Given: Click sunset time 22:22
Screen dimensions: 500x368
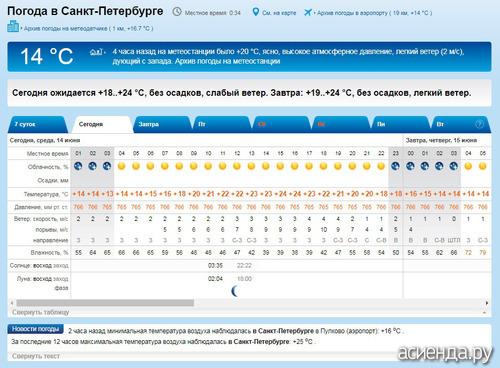Looking at the screenshot, I should click(x=244, y=266).
